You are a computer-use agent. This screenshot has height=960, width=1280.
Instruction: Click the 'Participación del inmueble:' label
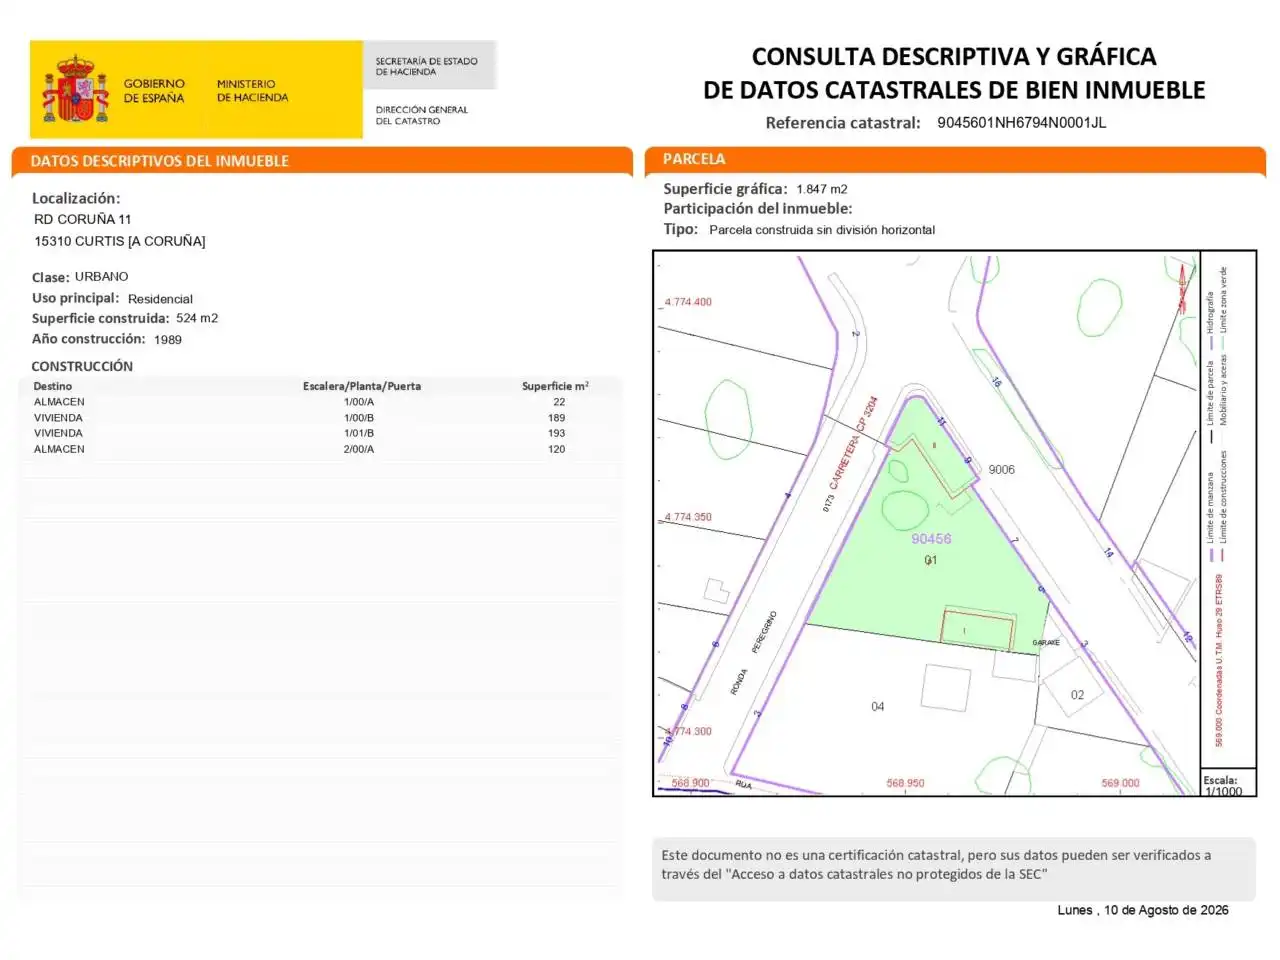[x=758, y=209]
